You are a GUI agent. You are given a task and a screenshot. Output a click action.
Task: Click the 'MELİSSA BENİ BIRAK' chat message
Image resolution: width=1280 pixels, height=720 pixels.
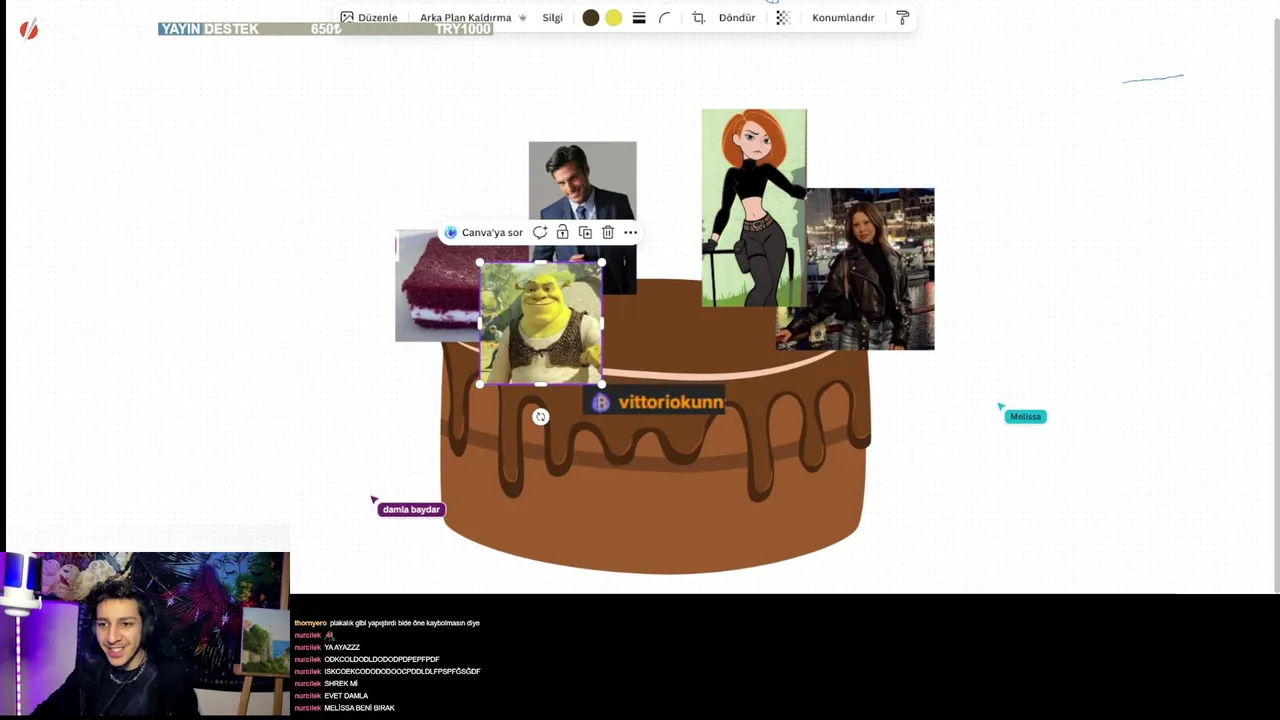344,708
